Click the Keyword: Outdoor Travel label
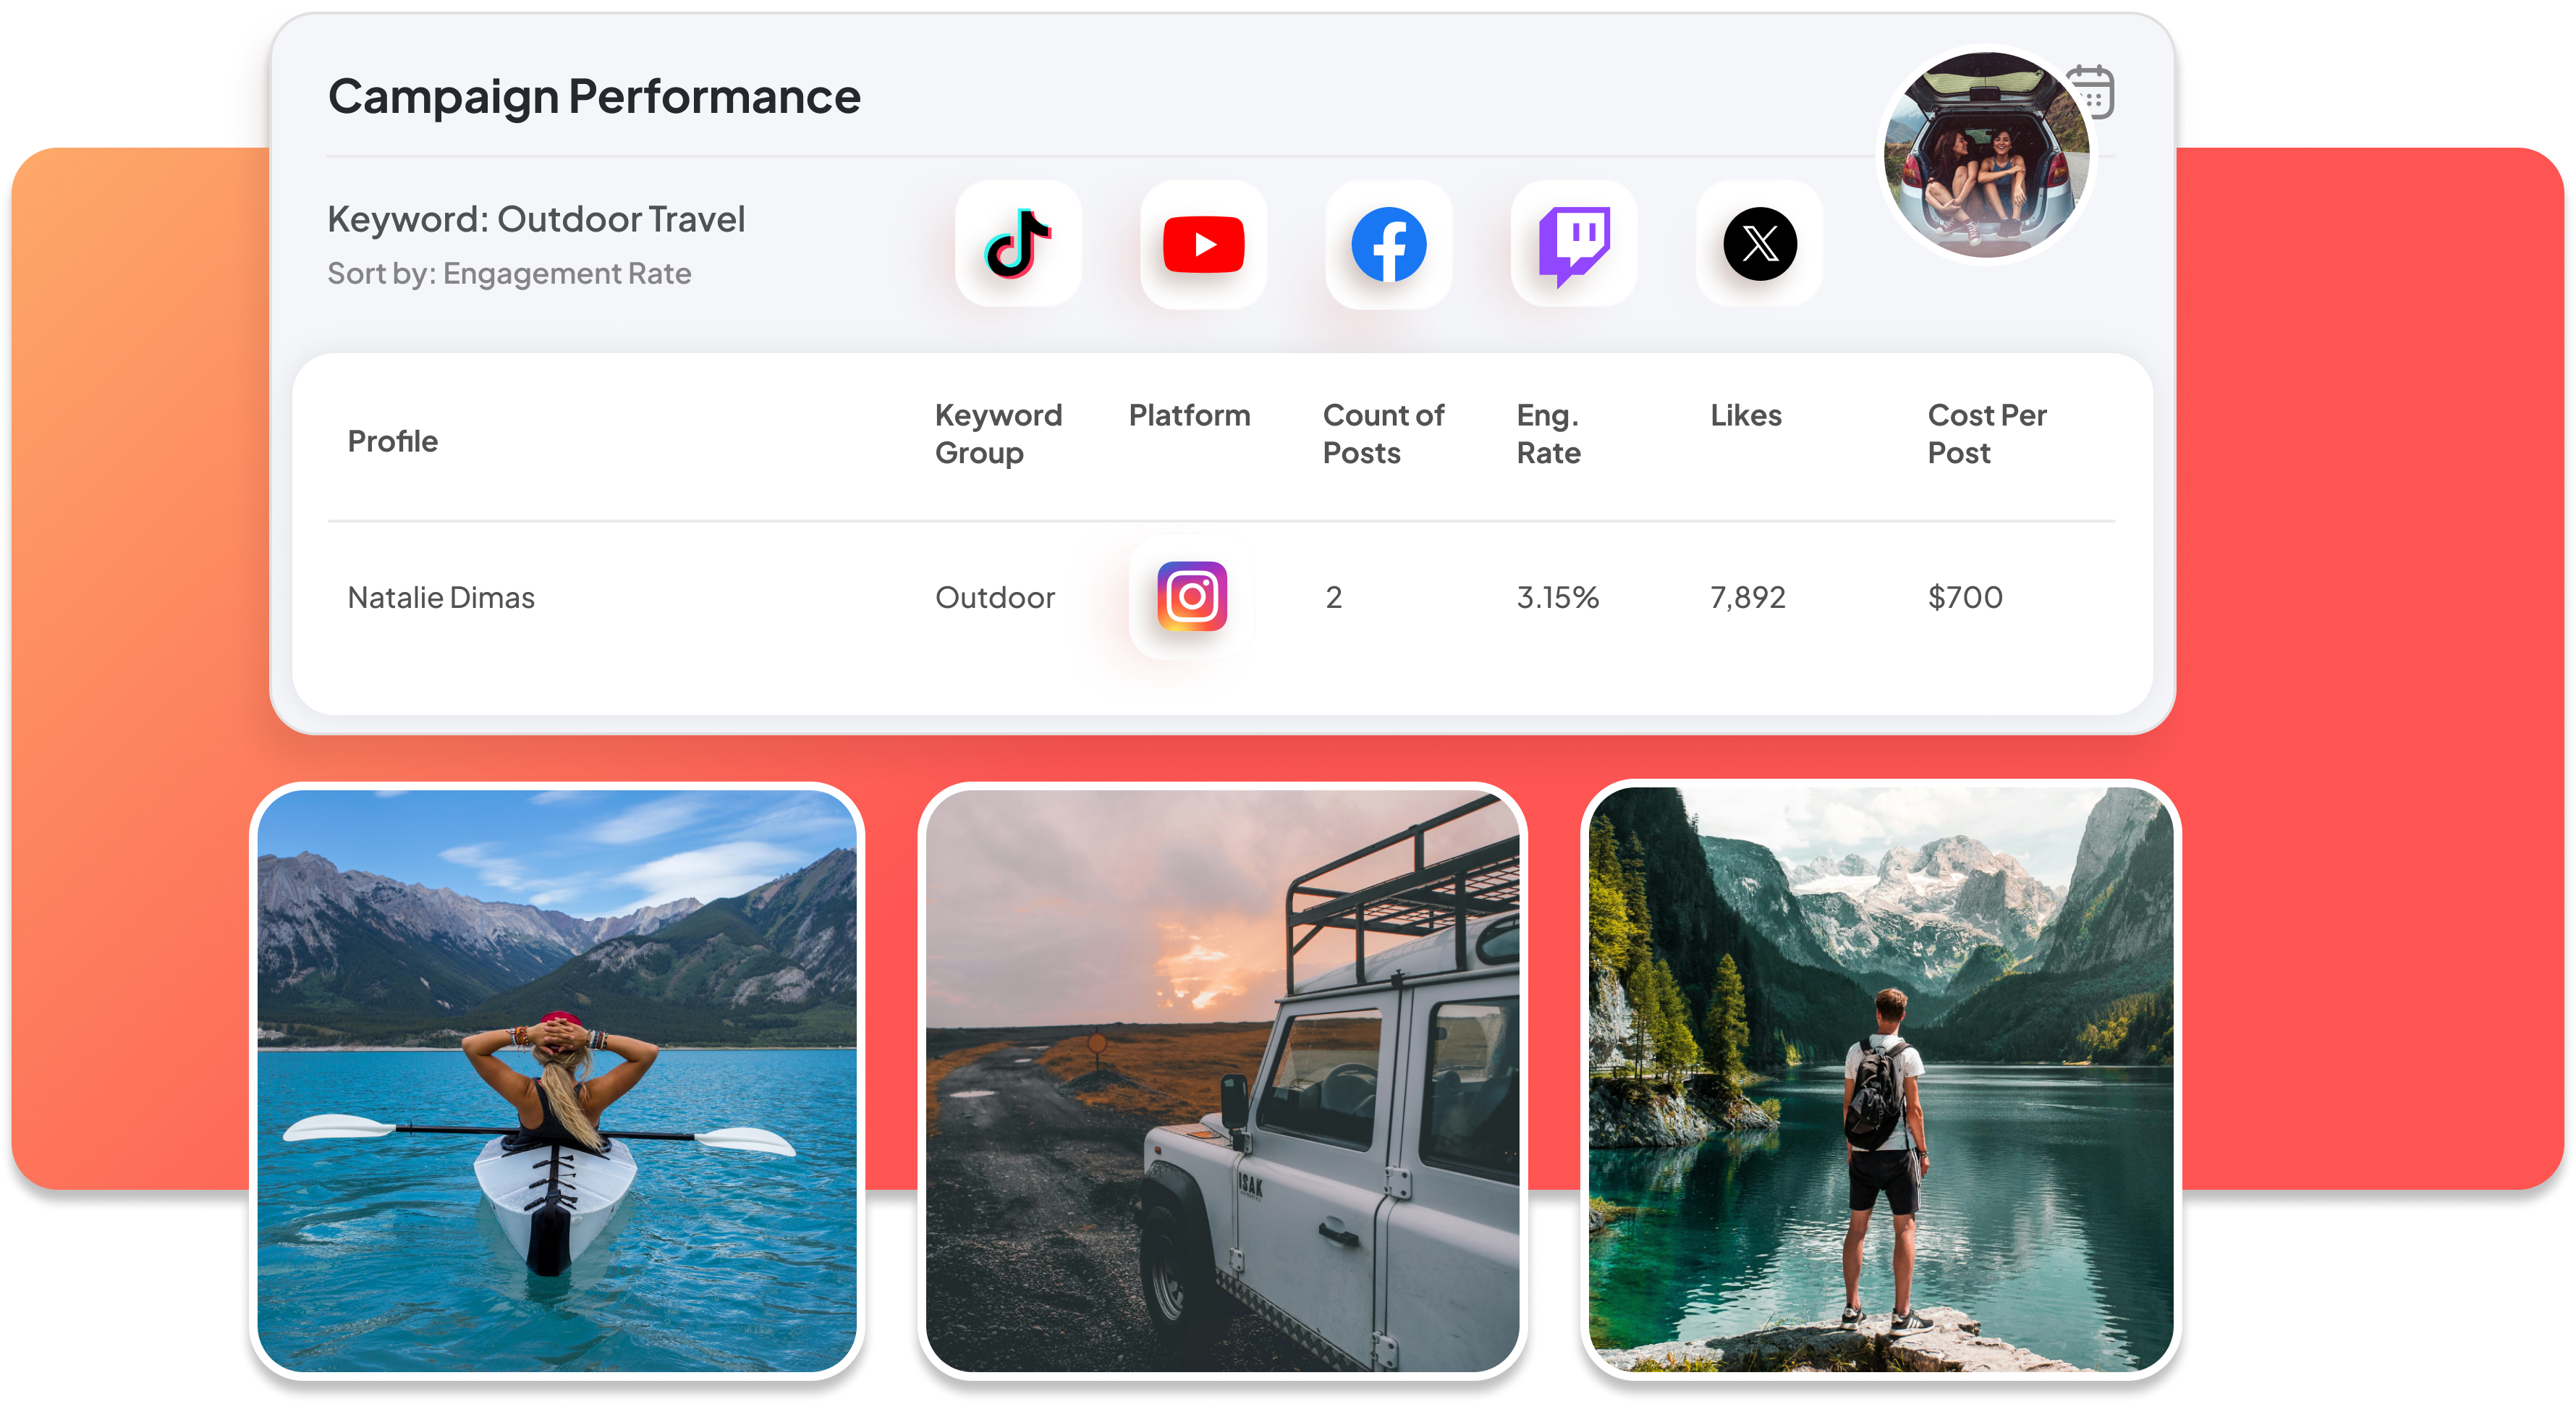 pos(536,219)
